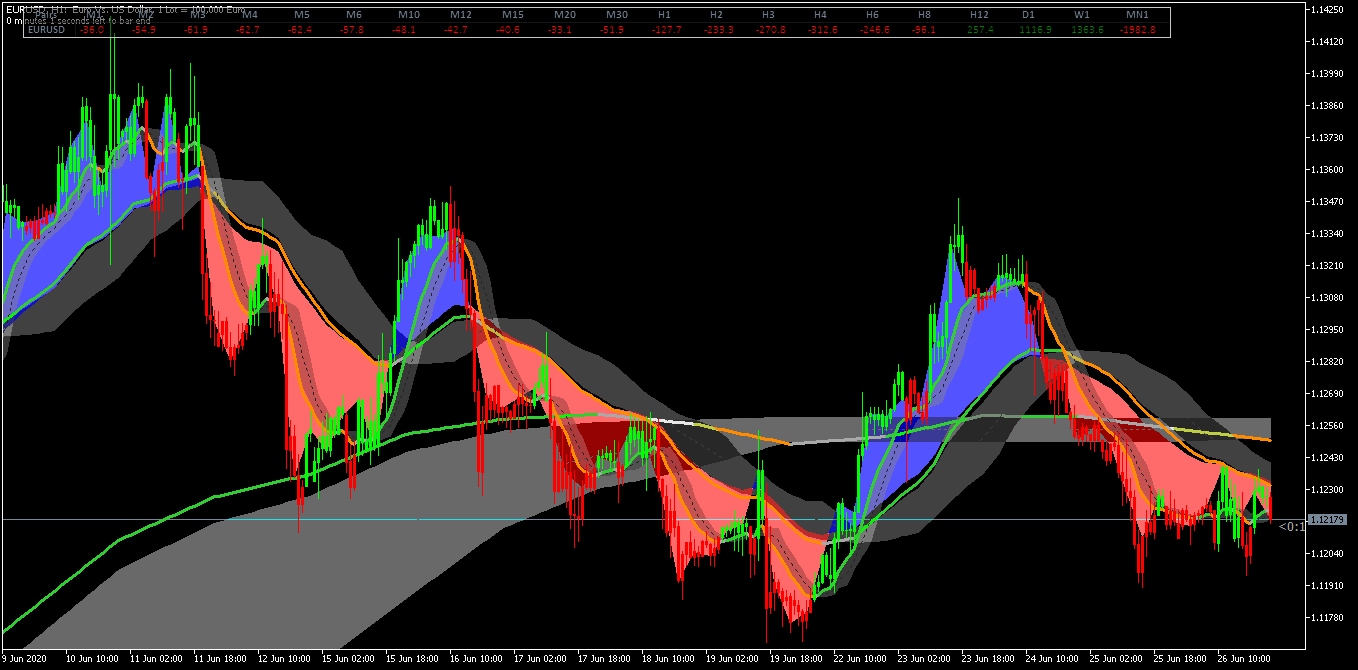Click the M30 timeframe column header
1358x670 pixels.
click(617, 15)
